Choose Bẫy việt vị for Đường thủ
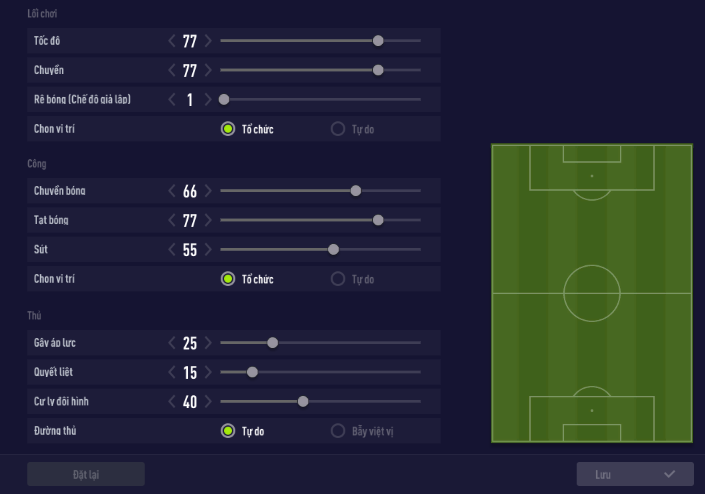Image resolution: width=705 pixels, height=494 pixels. [338, 432]
